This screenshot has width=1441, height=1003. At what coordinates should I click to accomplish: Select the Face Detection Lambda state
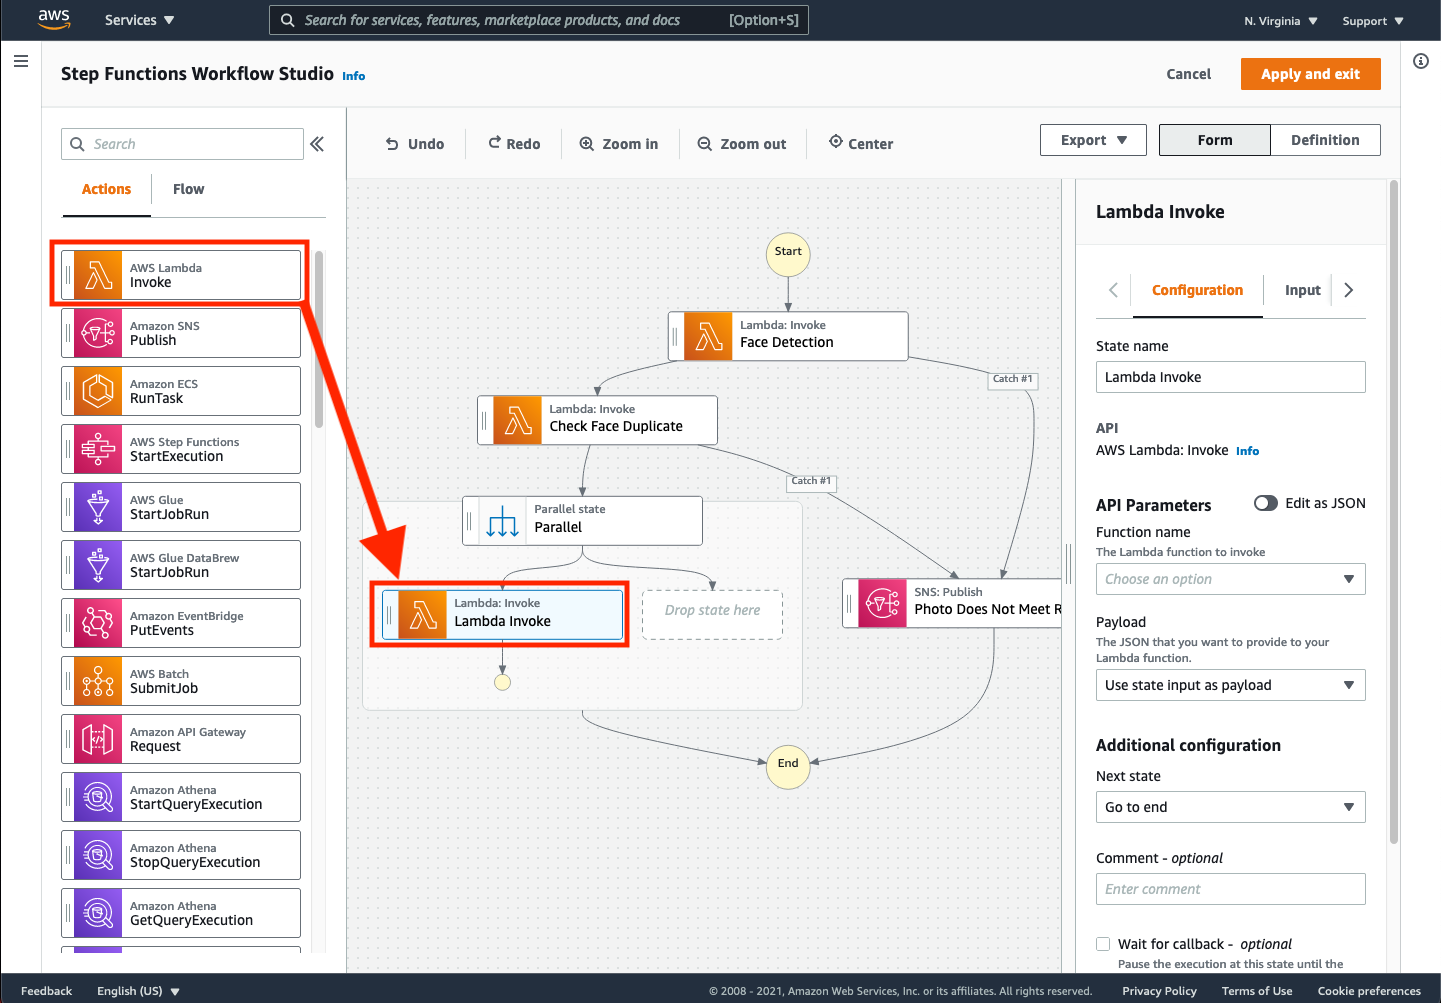coord(788,336)
